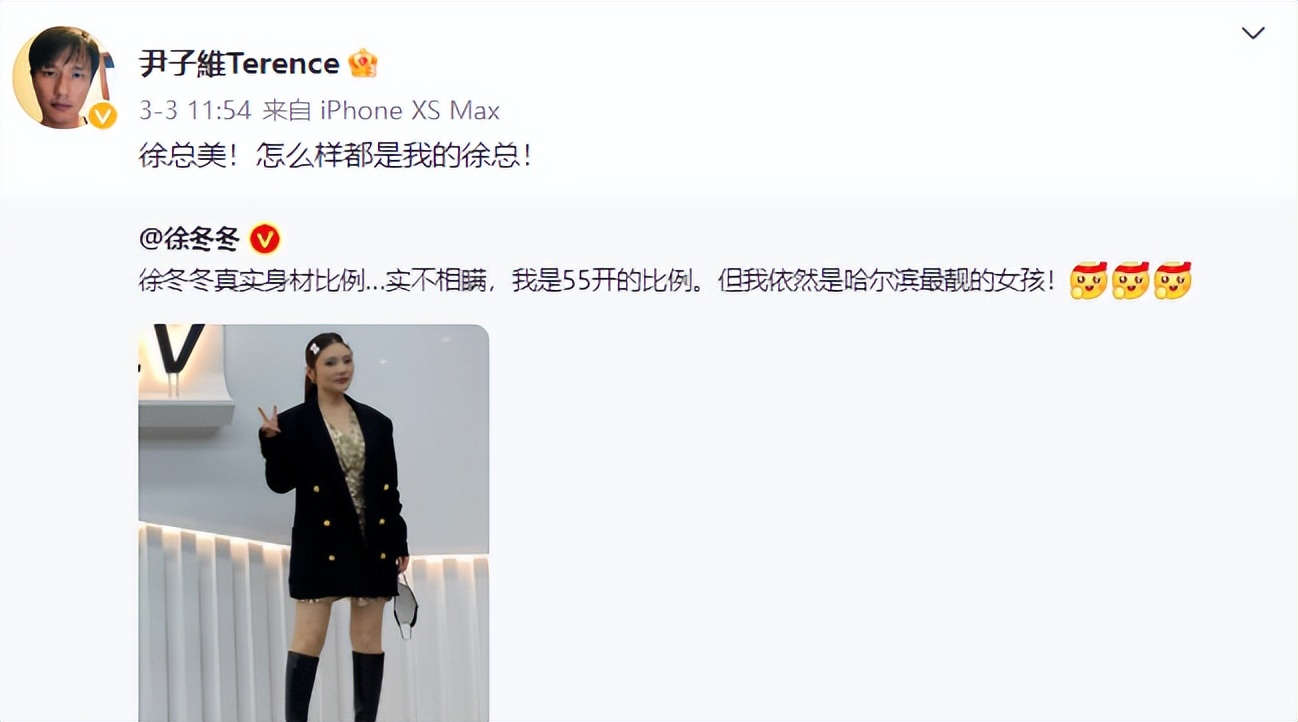
Task: Click blank white header area right of timestamp
Action: pos(850,110)
